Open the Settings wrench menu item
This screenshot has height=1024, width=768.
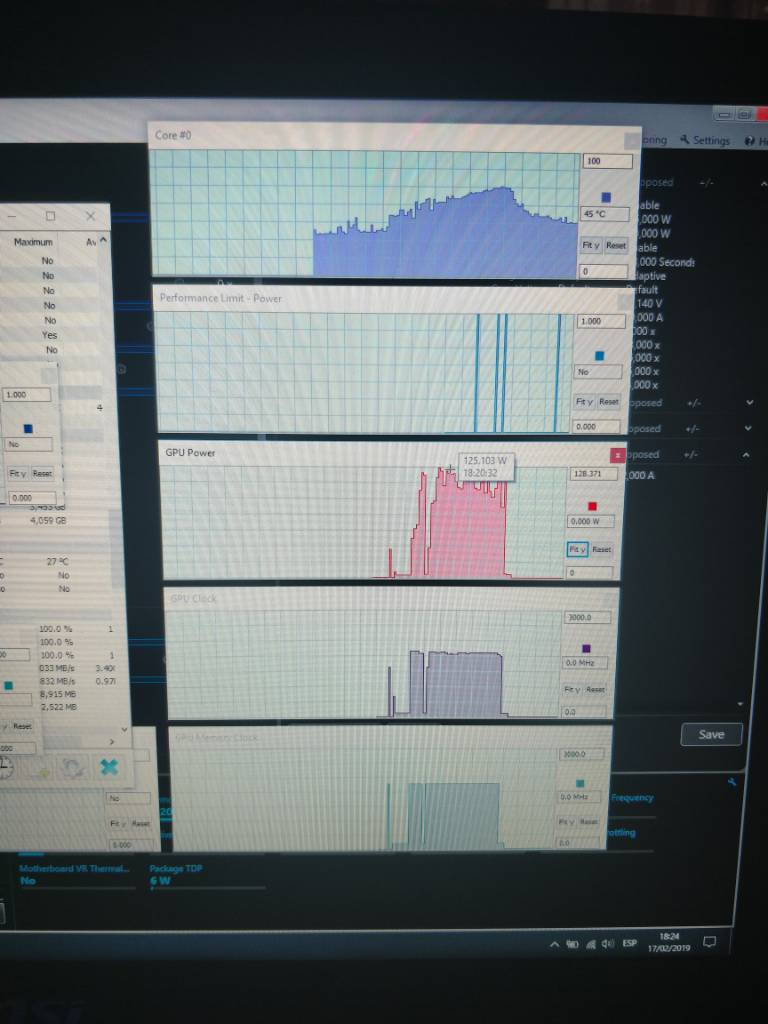(x=704, y=140)
